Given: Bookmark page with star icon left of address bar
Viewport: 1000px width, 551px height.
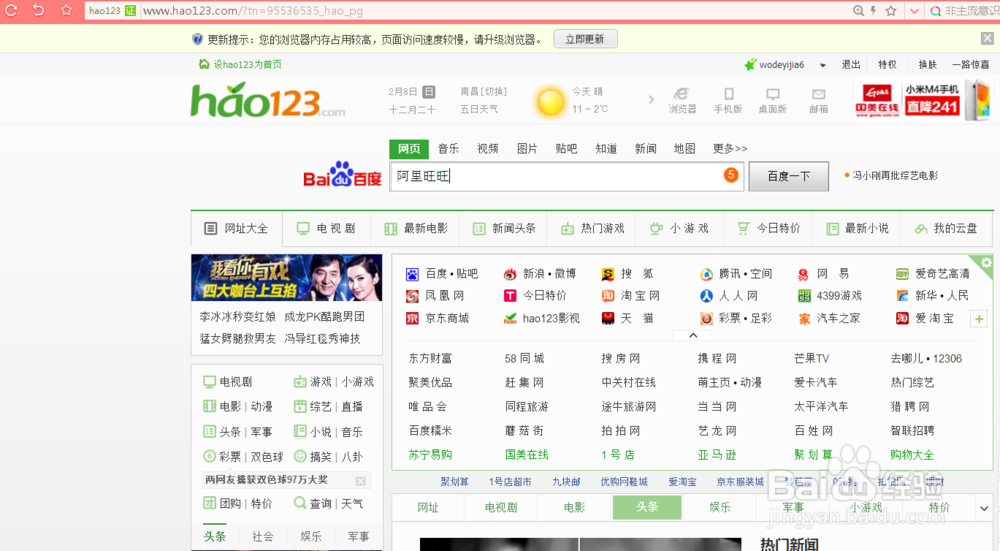Looking at the screenshot, I should (x=66, y=10).
